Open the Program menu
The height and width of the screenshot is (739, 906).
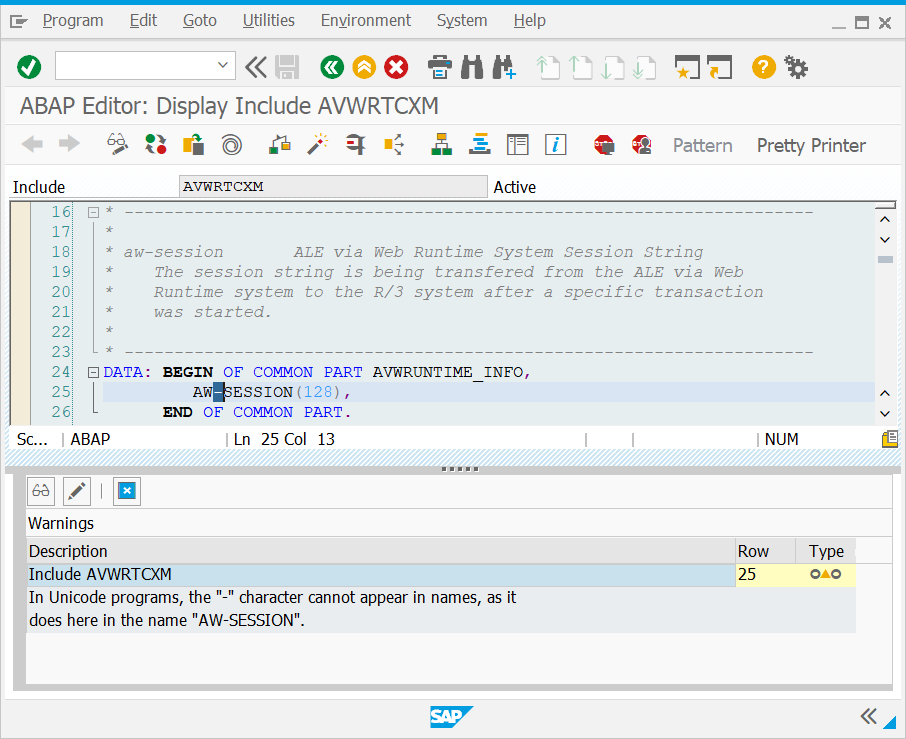pyautogui.click(x=73, y=21)
